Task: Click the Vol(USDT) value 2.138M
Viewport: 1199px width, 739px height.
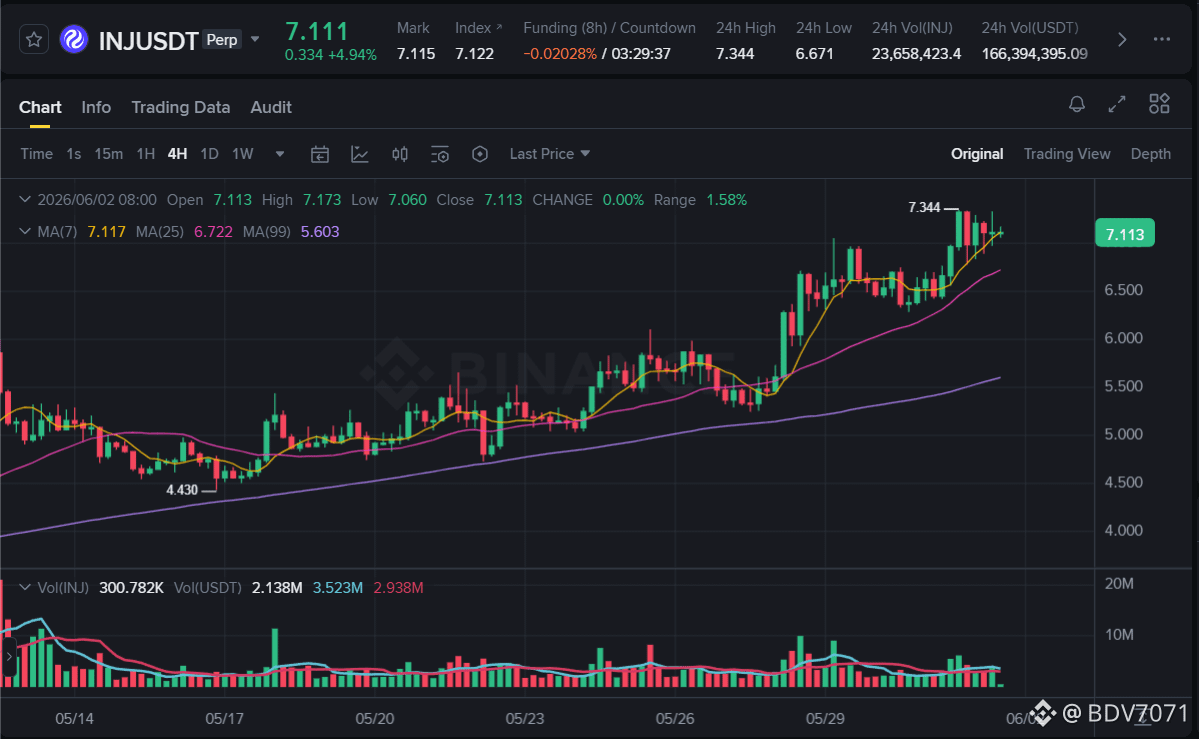Action: point(277,588)
